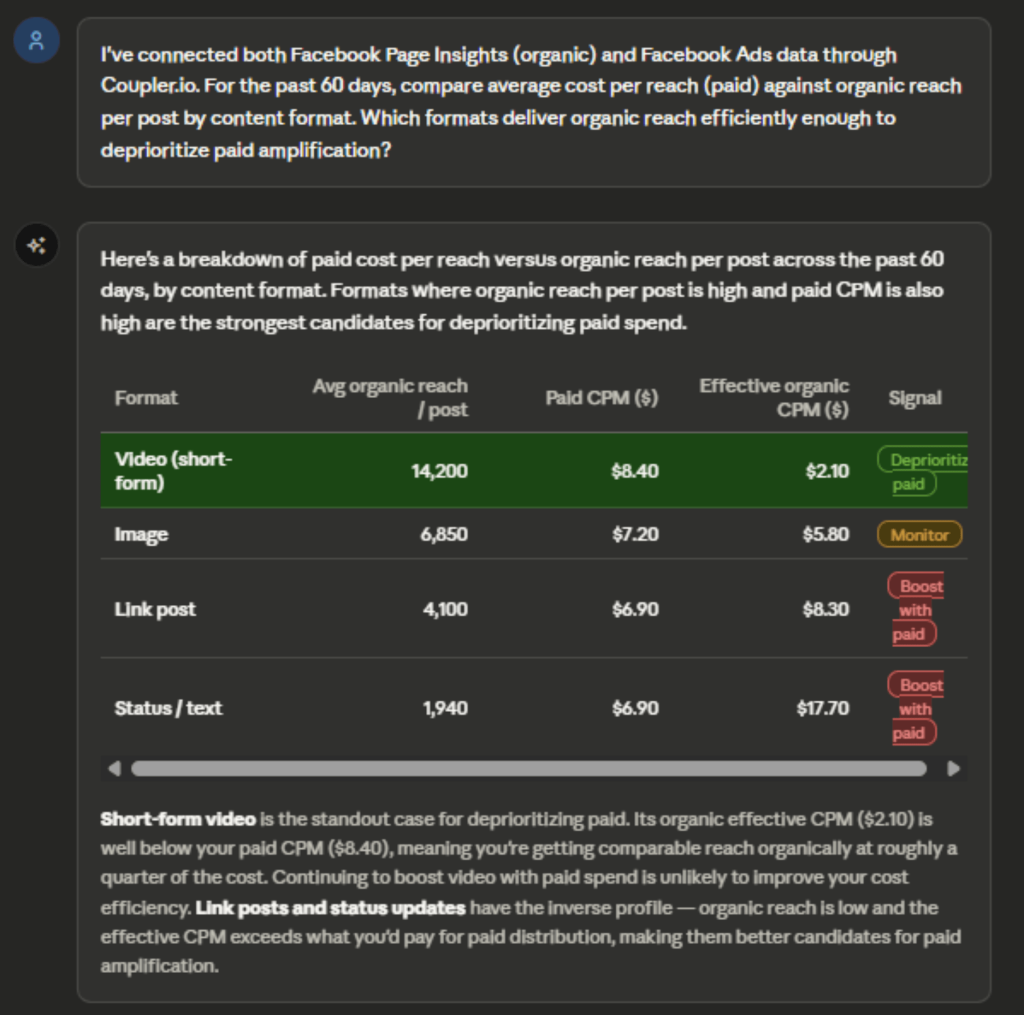Click the $8.30 effective organic CPM cell
Viewport: 1024px width, 1015px height.
pyautogui.click(x=826, y=609)
